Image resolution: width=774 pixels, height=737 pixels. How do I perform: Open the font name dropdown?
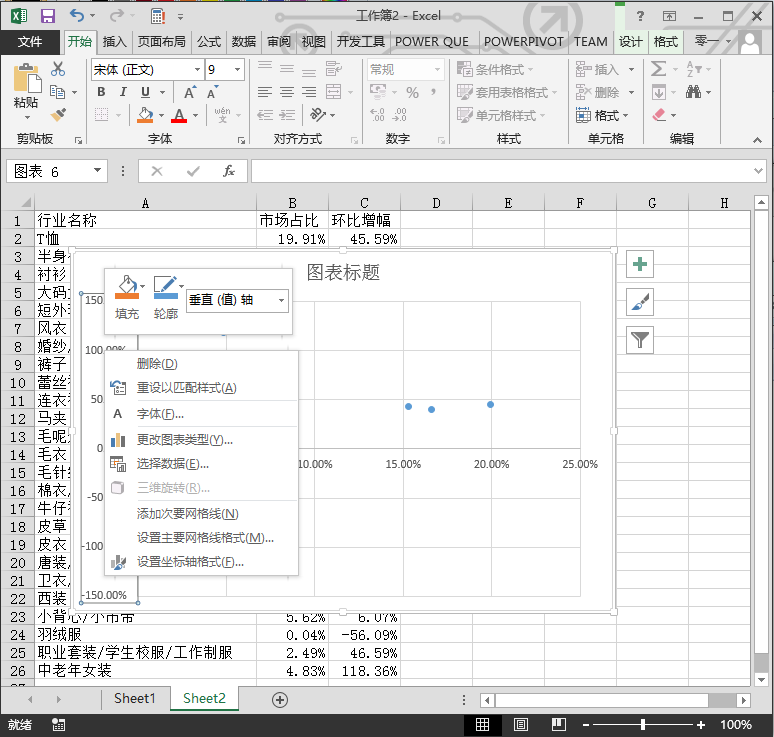tap(197, 70)
